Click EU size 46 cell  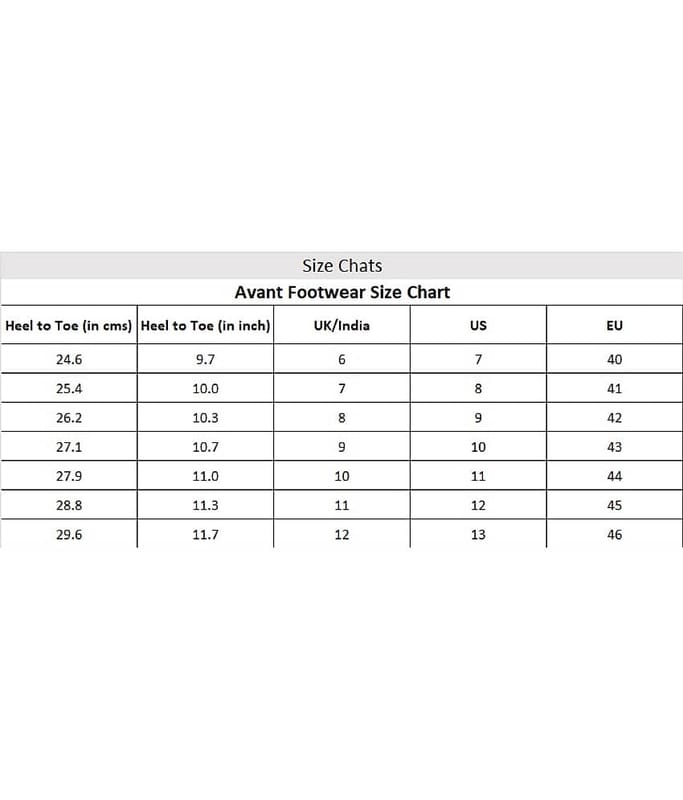(614, 534)
